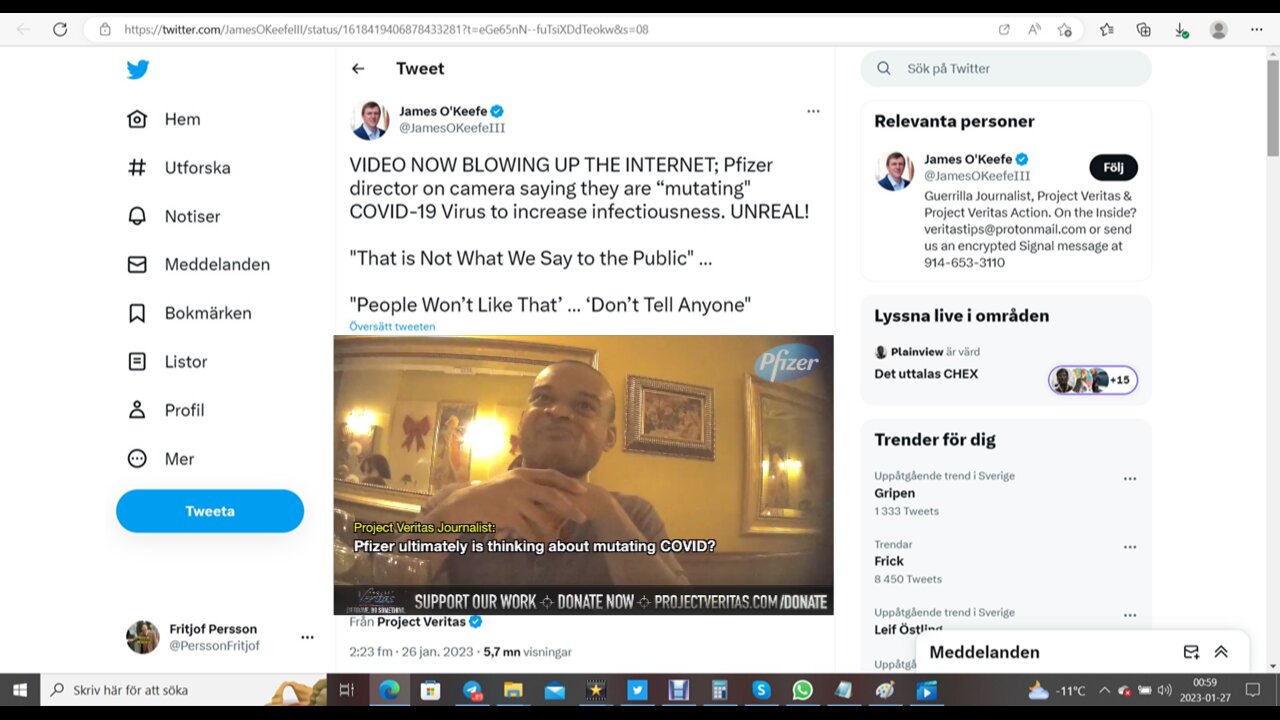Open Skype from the taskbar
Image resolution: width=1280 pixels, height=720 pixels.
click(x=761, y=690)
